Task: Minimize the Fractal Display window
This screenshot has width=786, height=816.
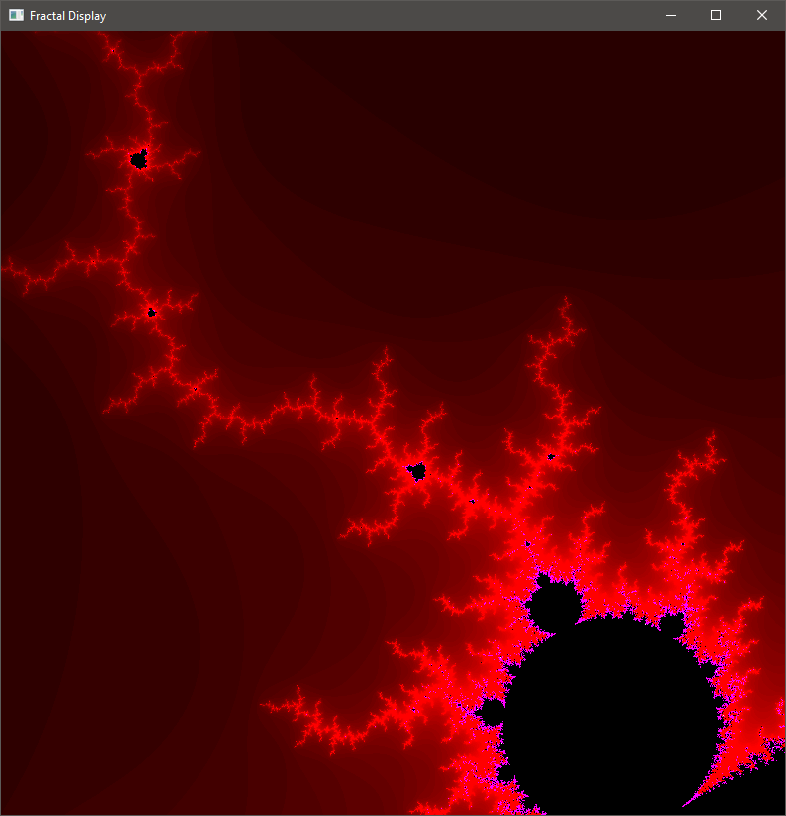Action: (x=671, y=16)
